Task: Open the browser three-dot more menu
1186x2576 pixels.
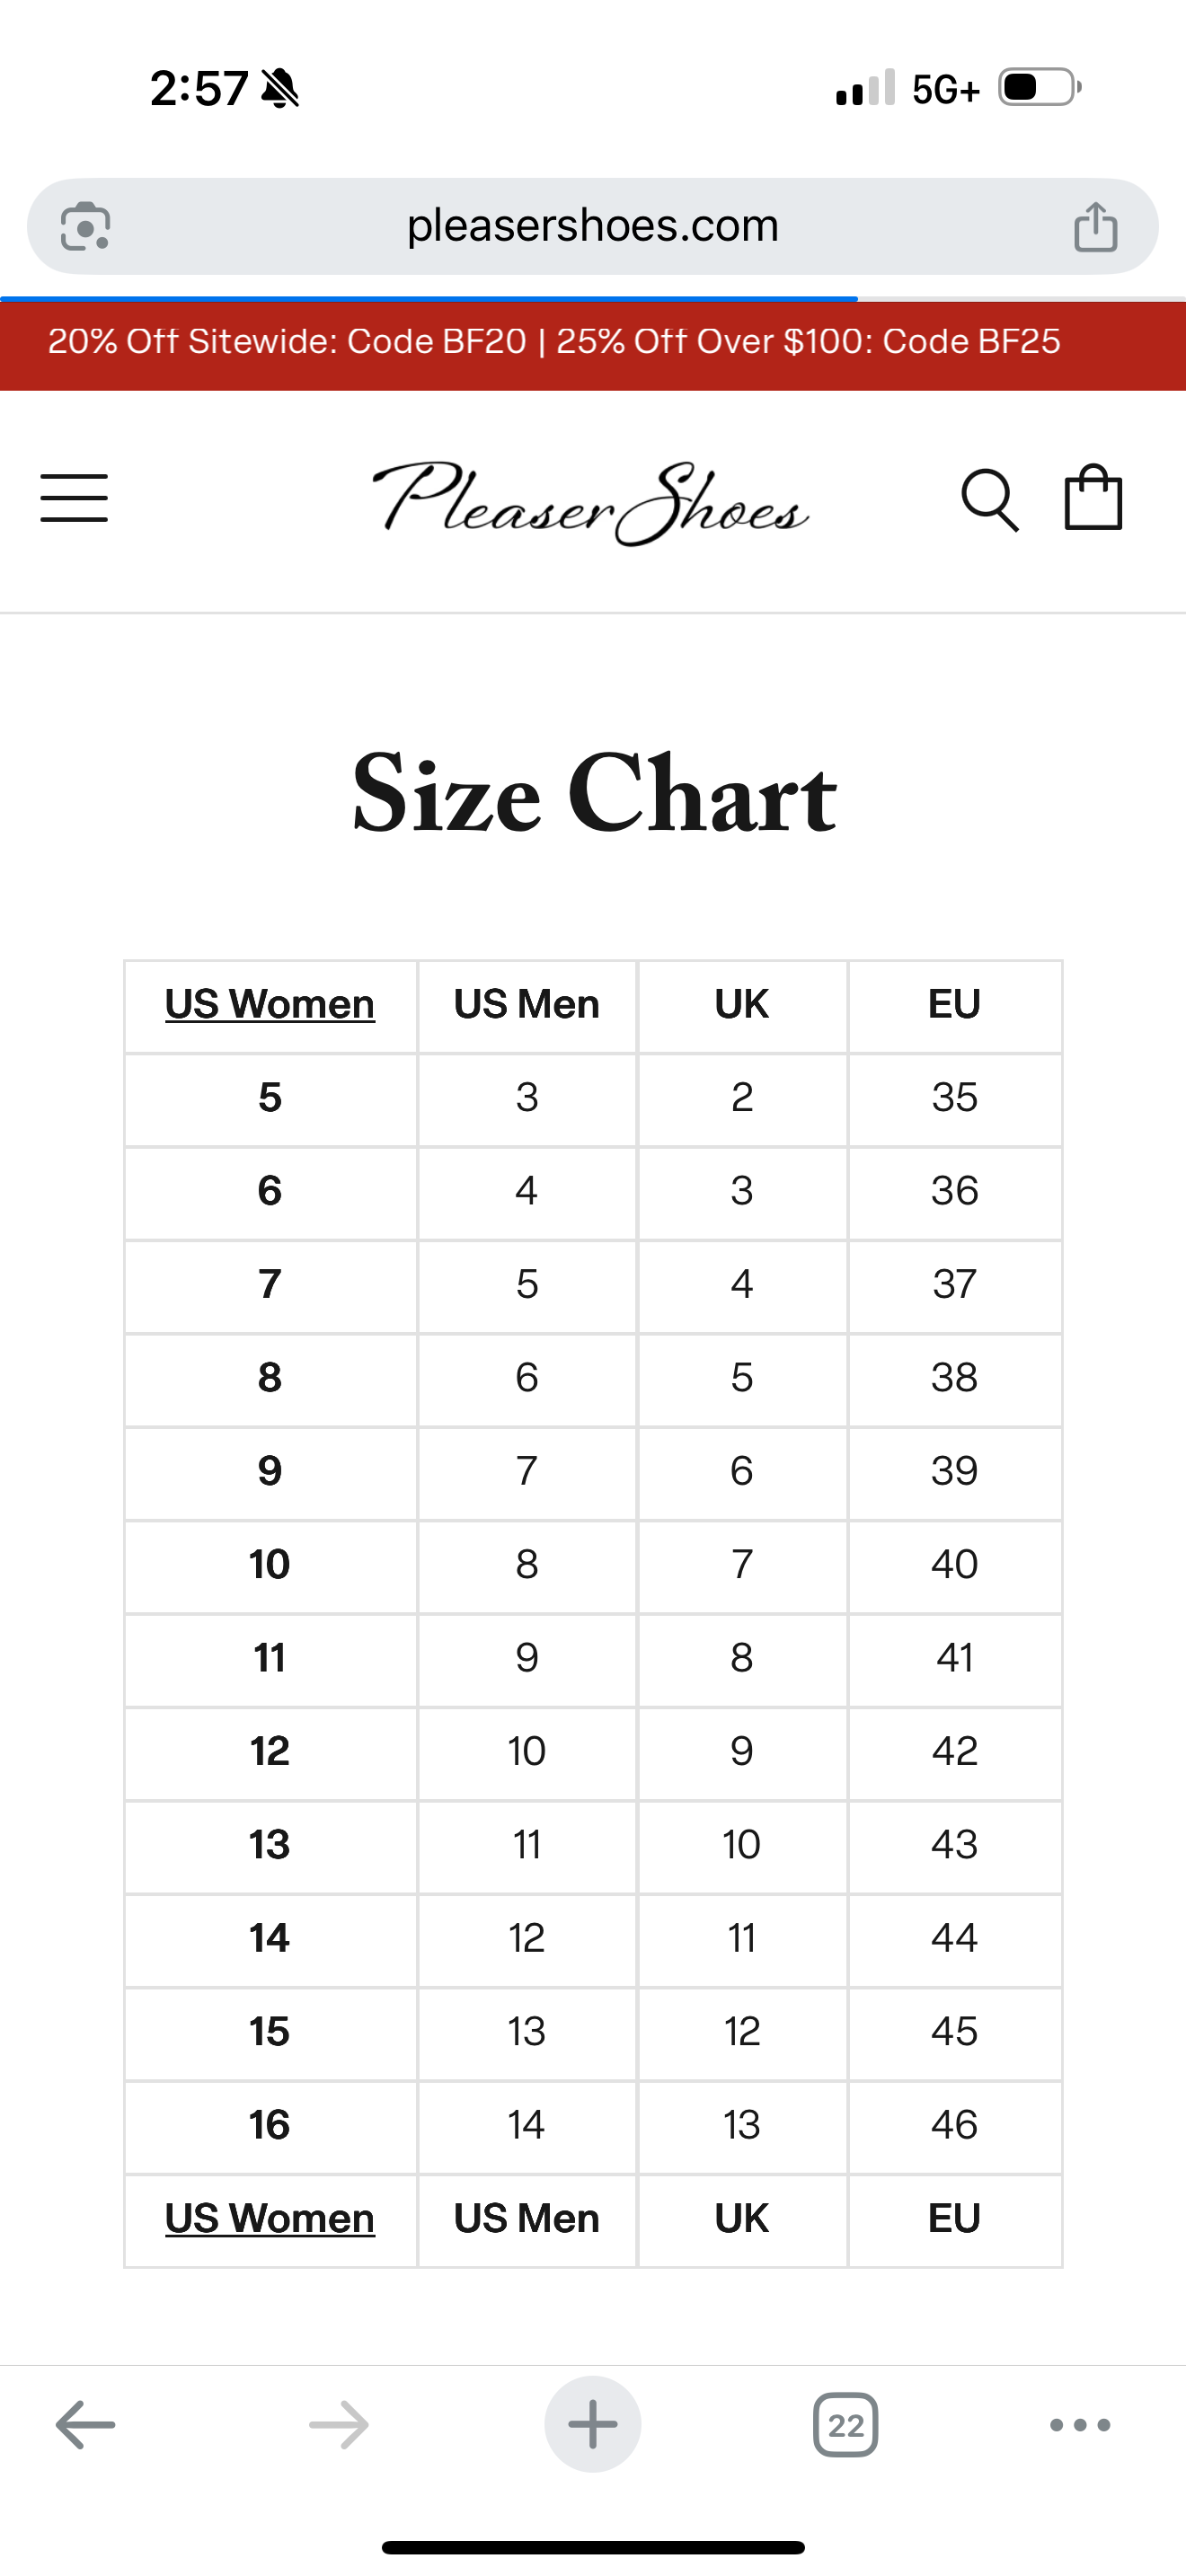Action: [x=1080, y=2425]
